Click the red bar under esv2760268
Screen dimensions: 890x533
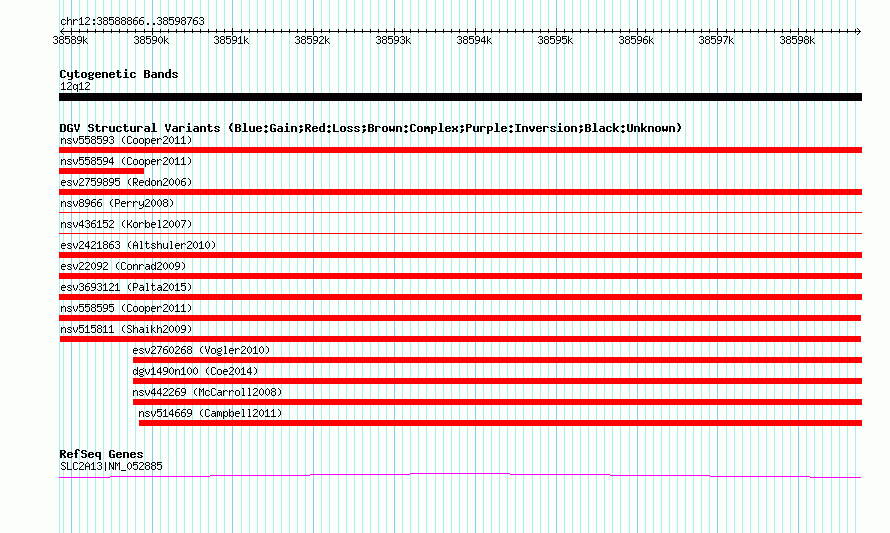click(x=497, y=360)
